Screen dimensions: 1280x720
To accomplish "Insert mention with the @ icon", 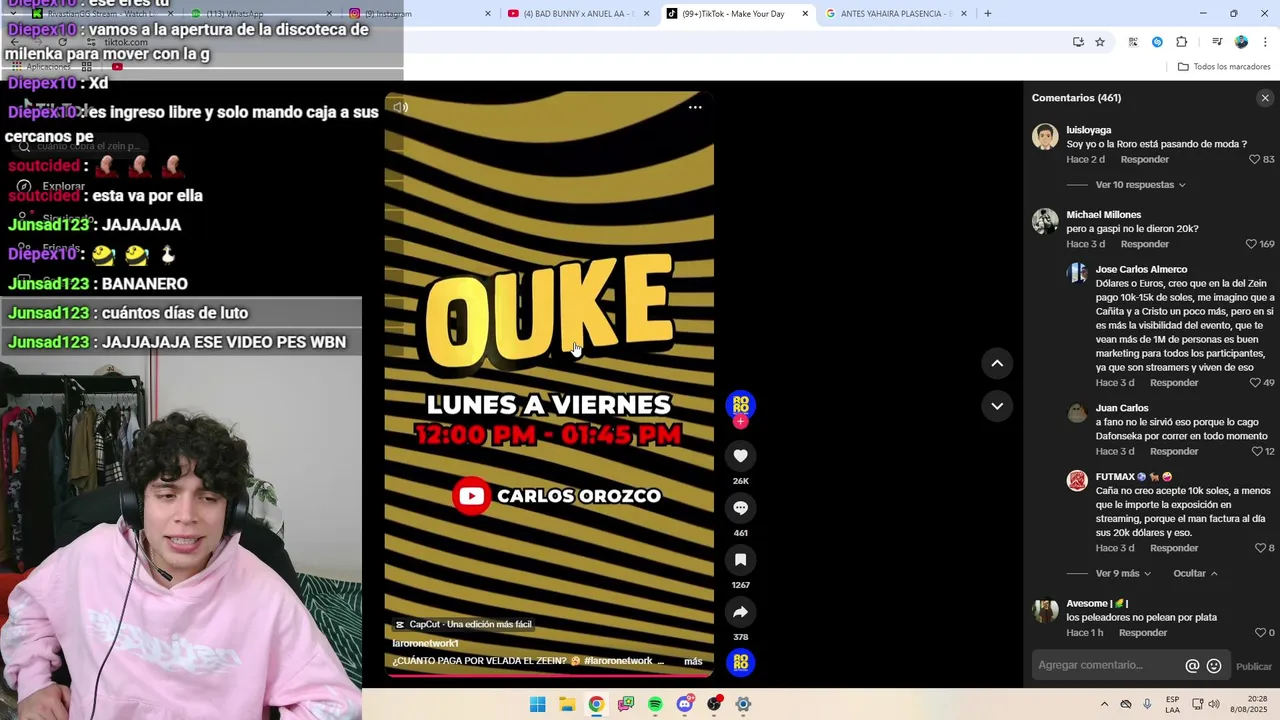I will [x=1192, y=666].
